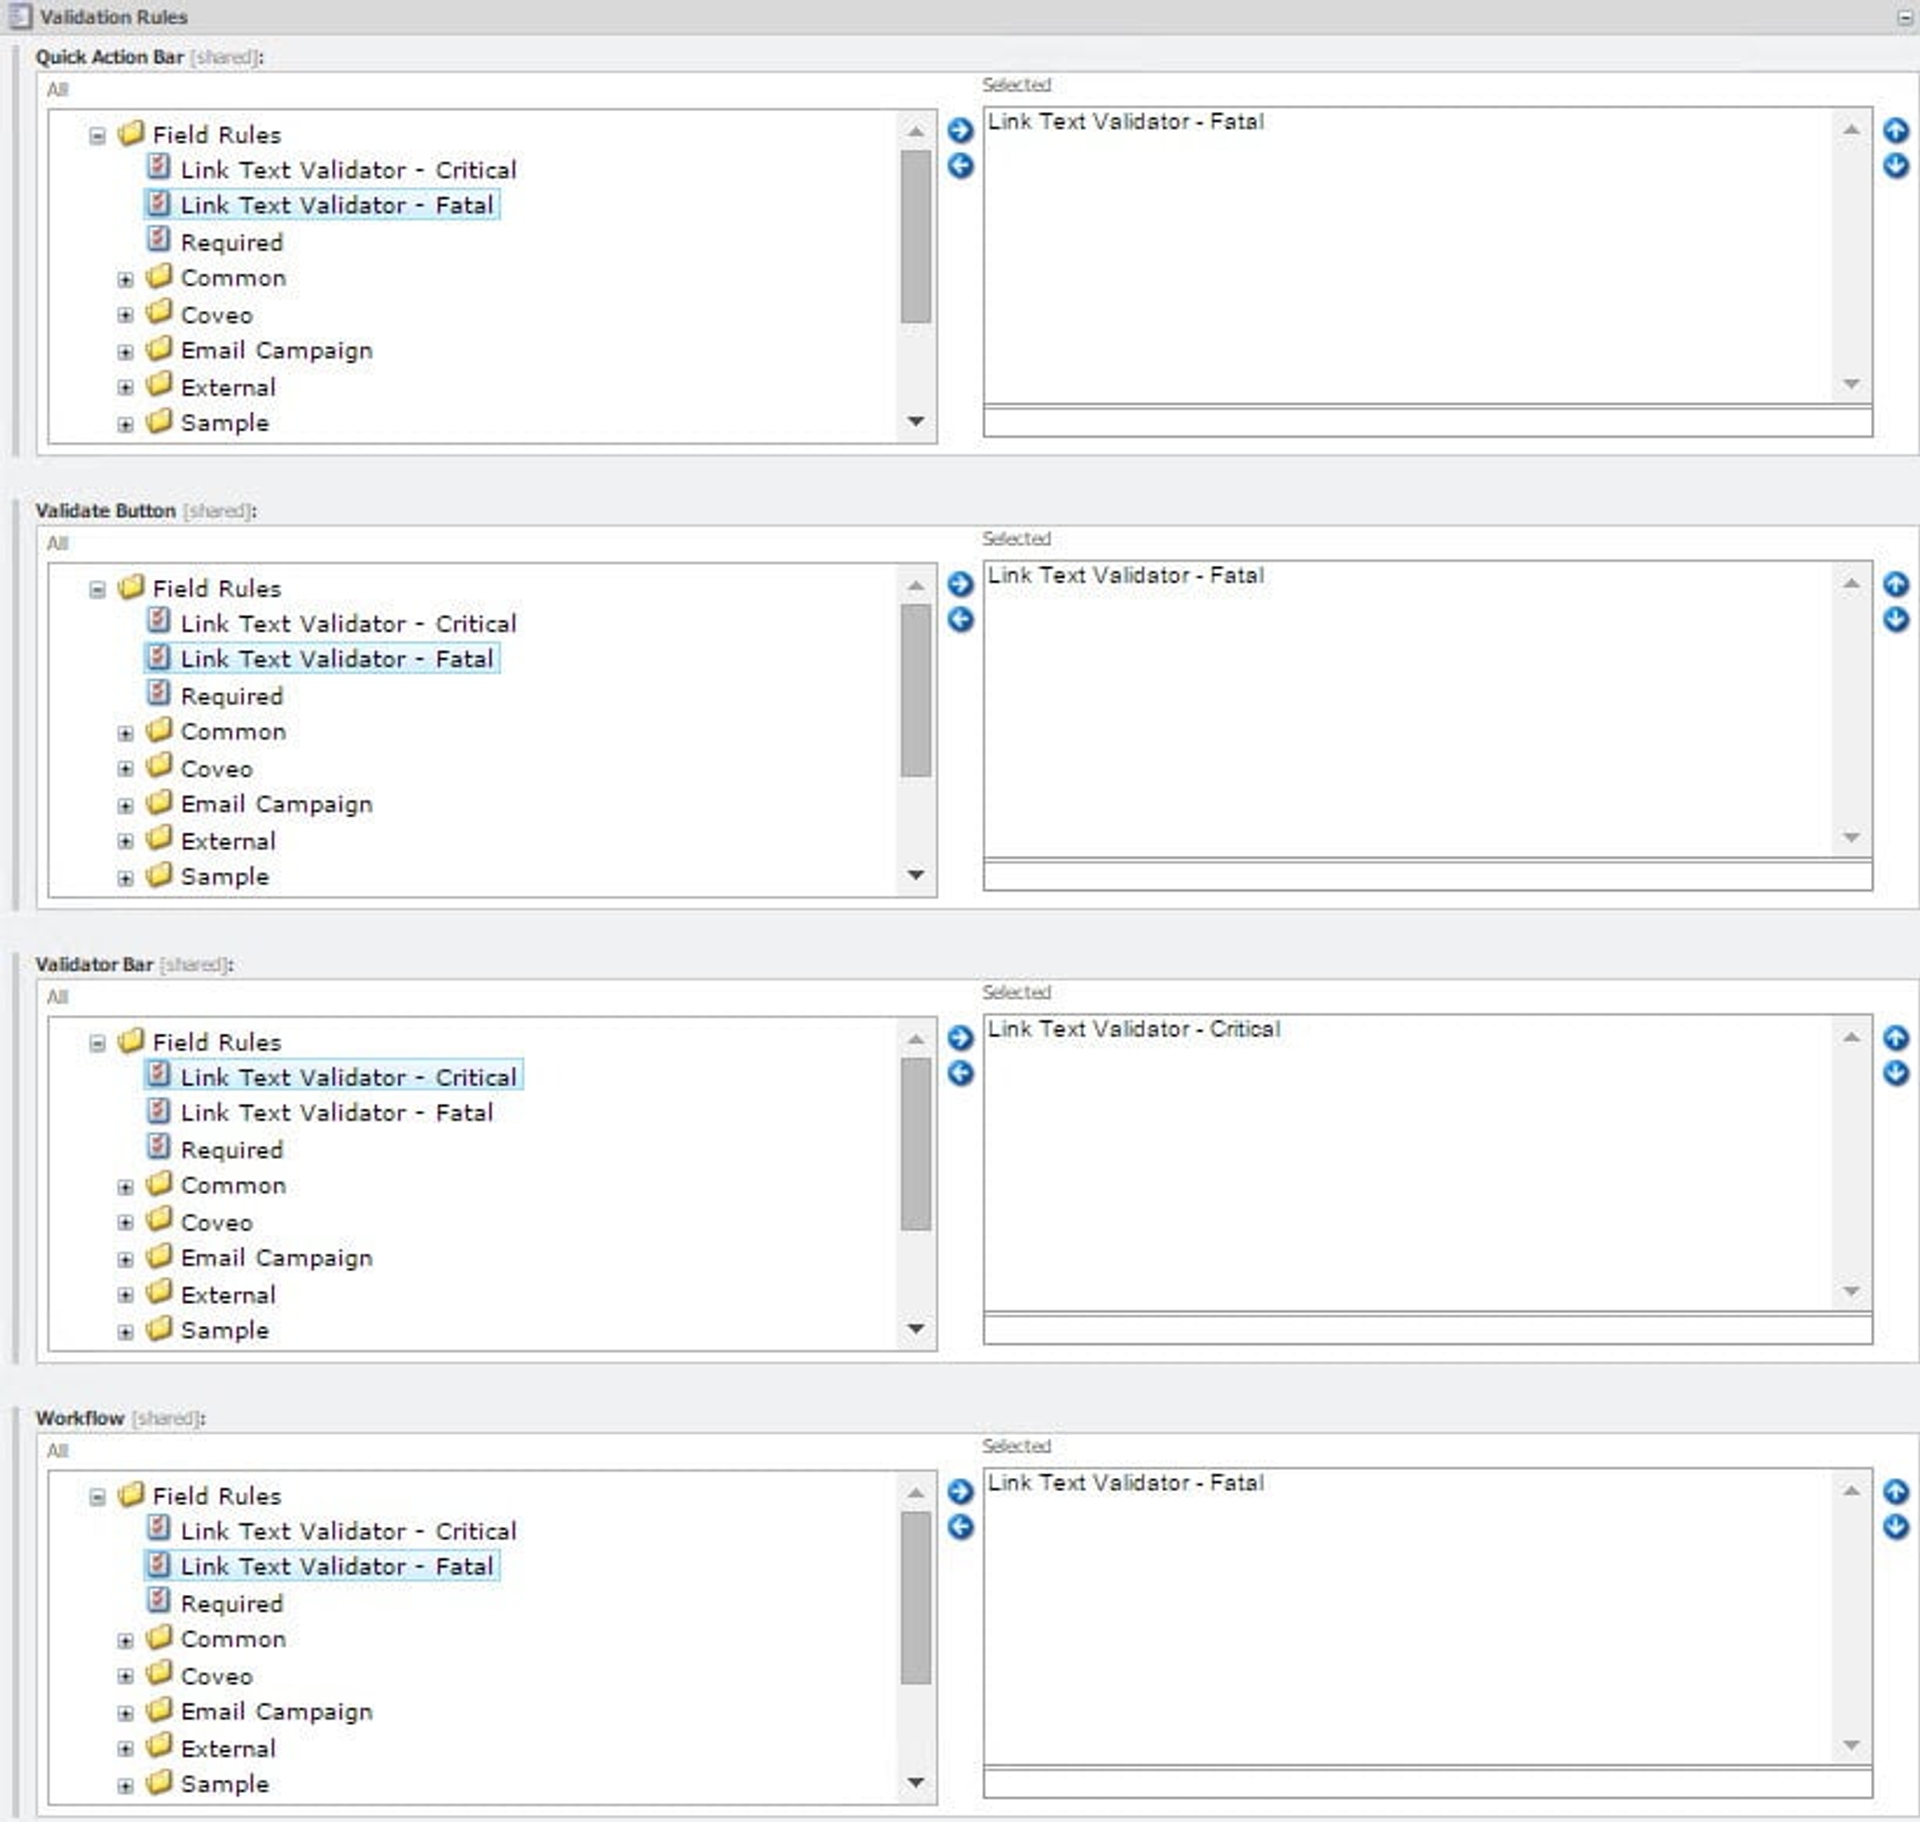The width and height of the screenshot is (1920, 1822).
Task: Select Sample folder in Validate Button tree
Action: 225,877
